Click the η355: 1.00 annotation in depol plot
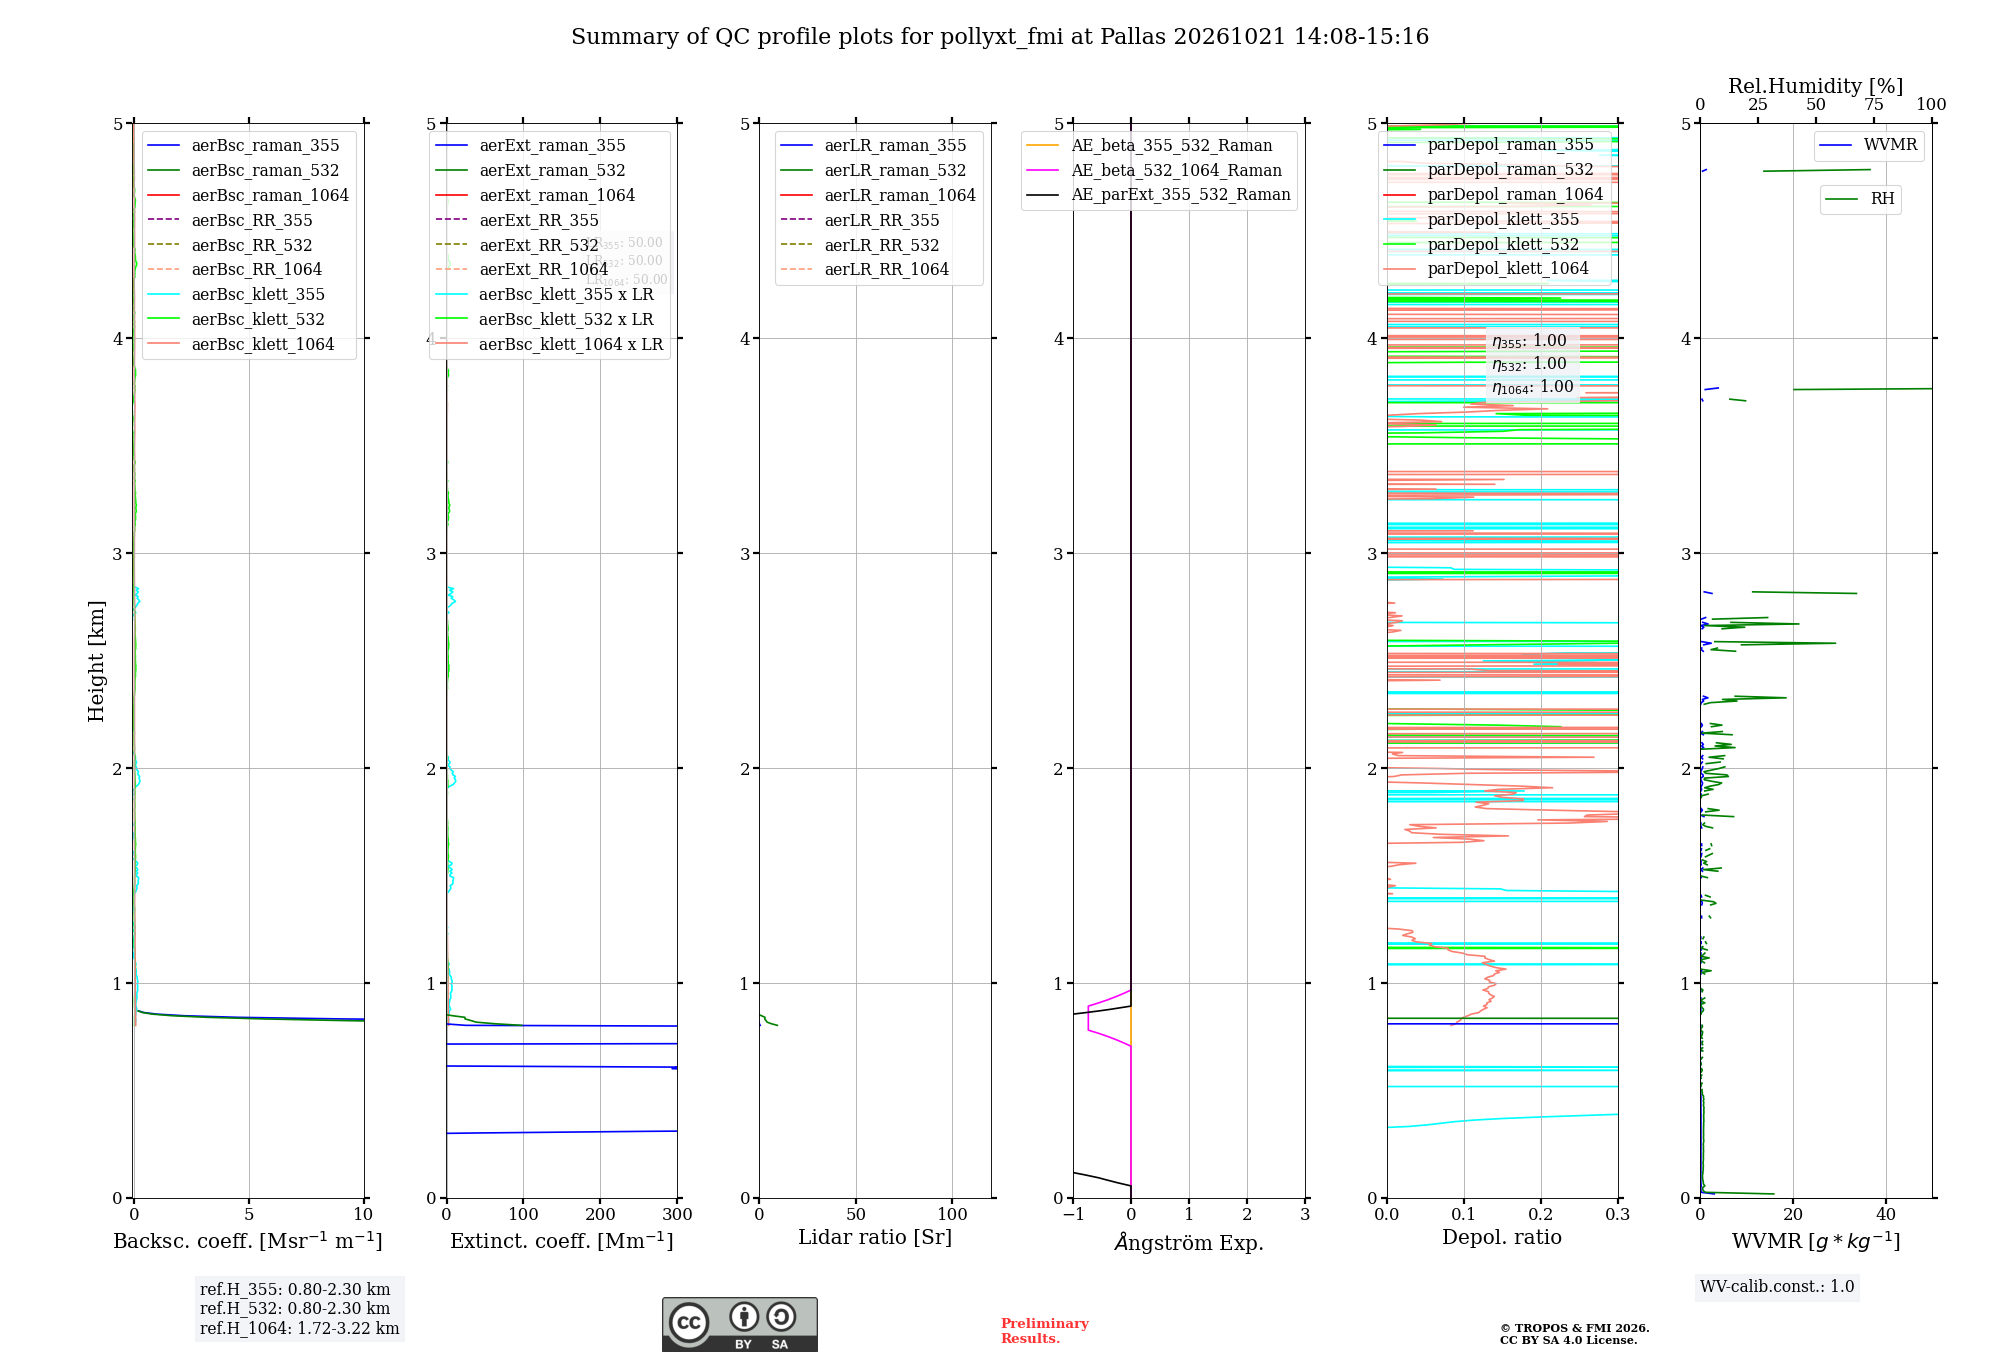2000x1360 pixels. [1529, 341]
